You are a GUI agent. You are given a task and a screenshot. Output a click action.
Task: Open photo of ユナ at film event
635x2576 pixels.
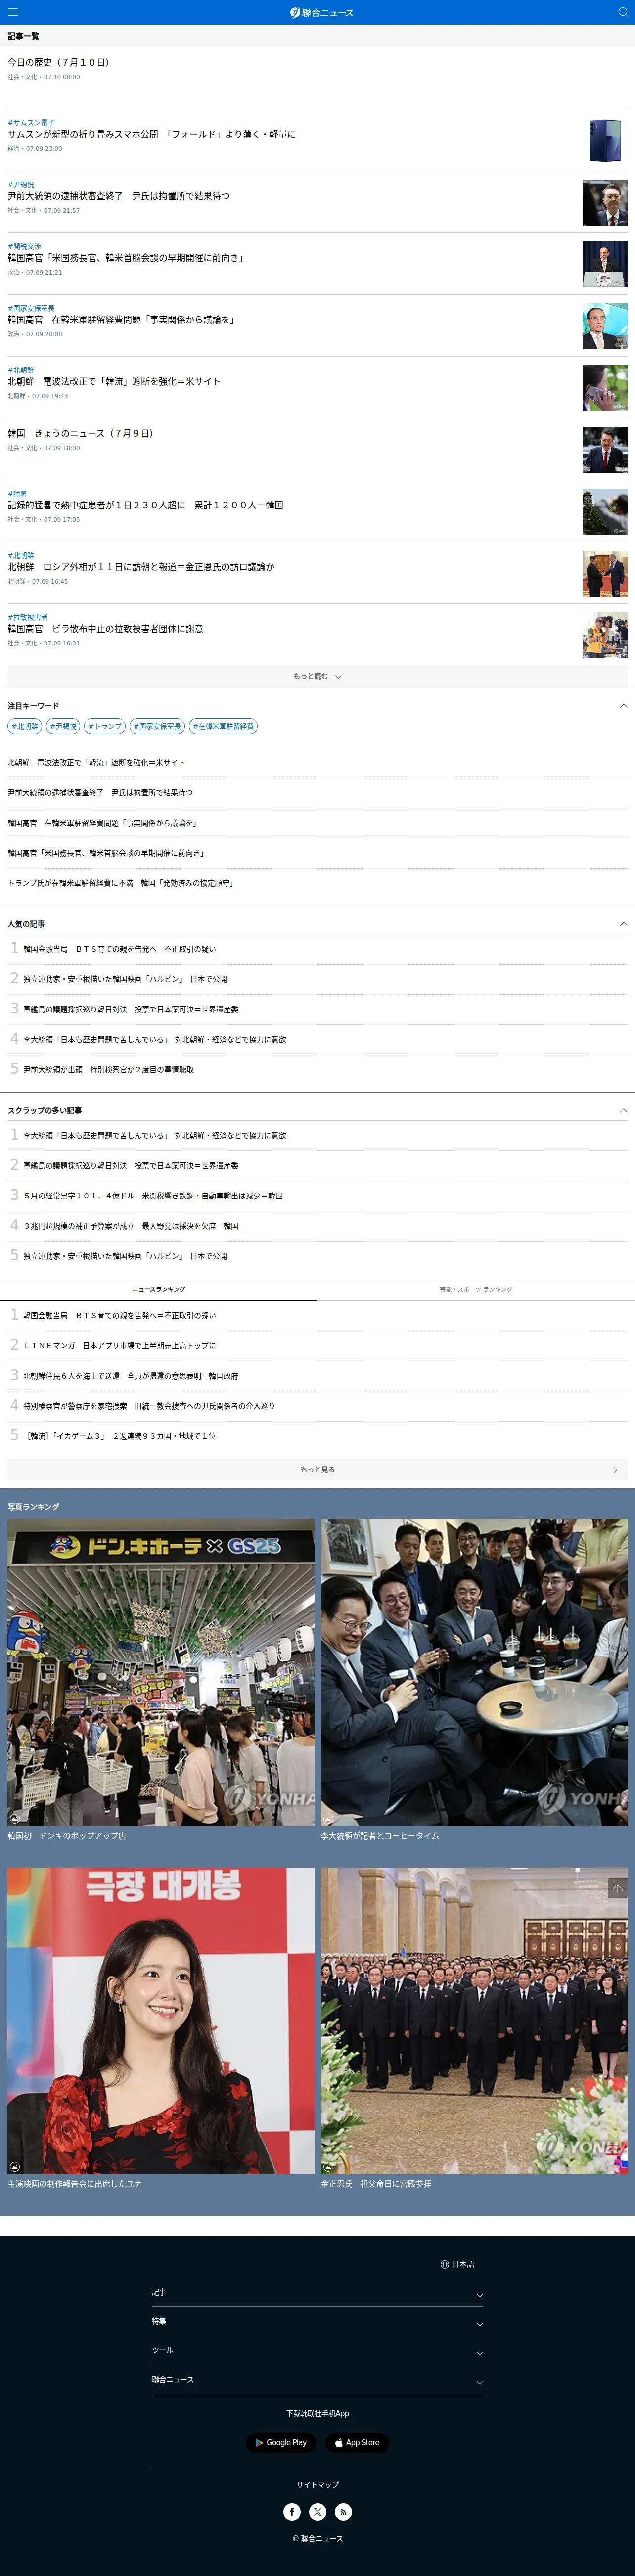(161, 2020)
